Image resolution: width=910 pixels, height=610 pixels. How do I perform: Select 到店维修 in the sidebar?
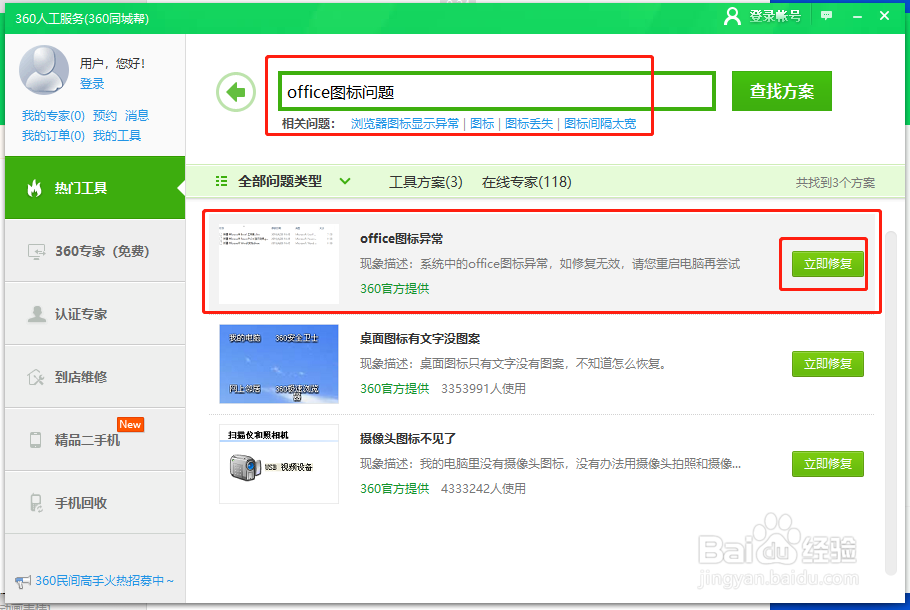(95, 377)
